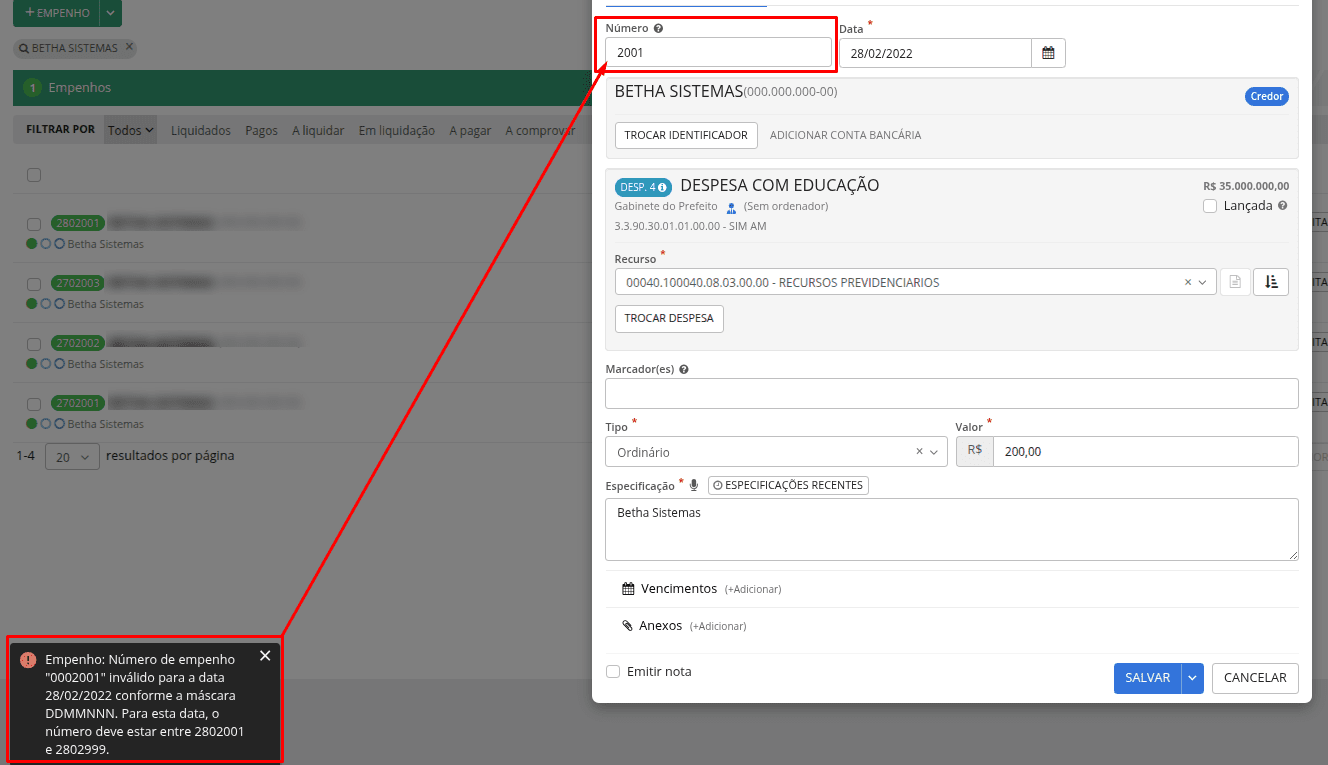Open the results per page dropdown
The height and width of the screenshot is (765, 1328).
72,456
